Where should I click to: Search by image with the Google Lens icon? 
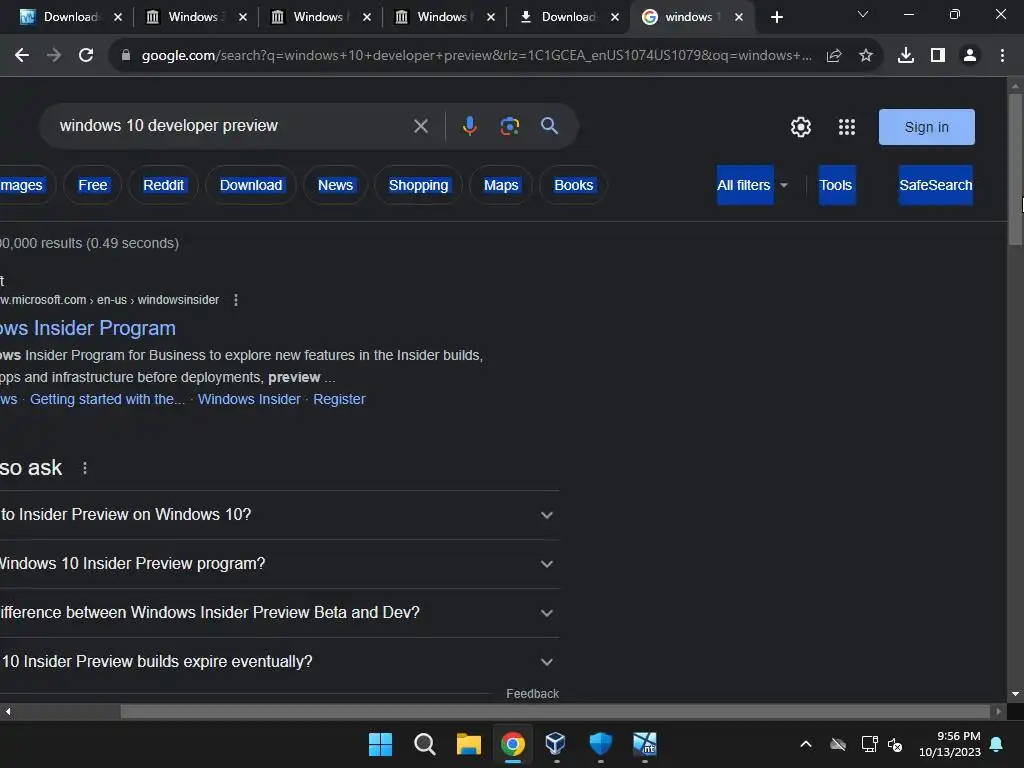[509, 125]
